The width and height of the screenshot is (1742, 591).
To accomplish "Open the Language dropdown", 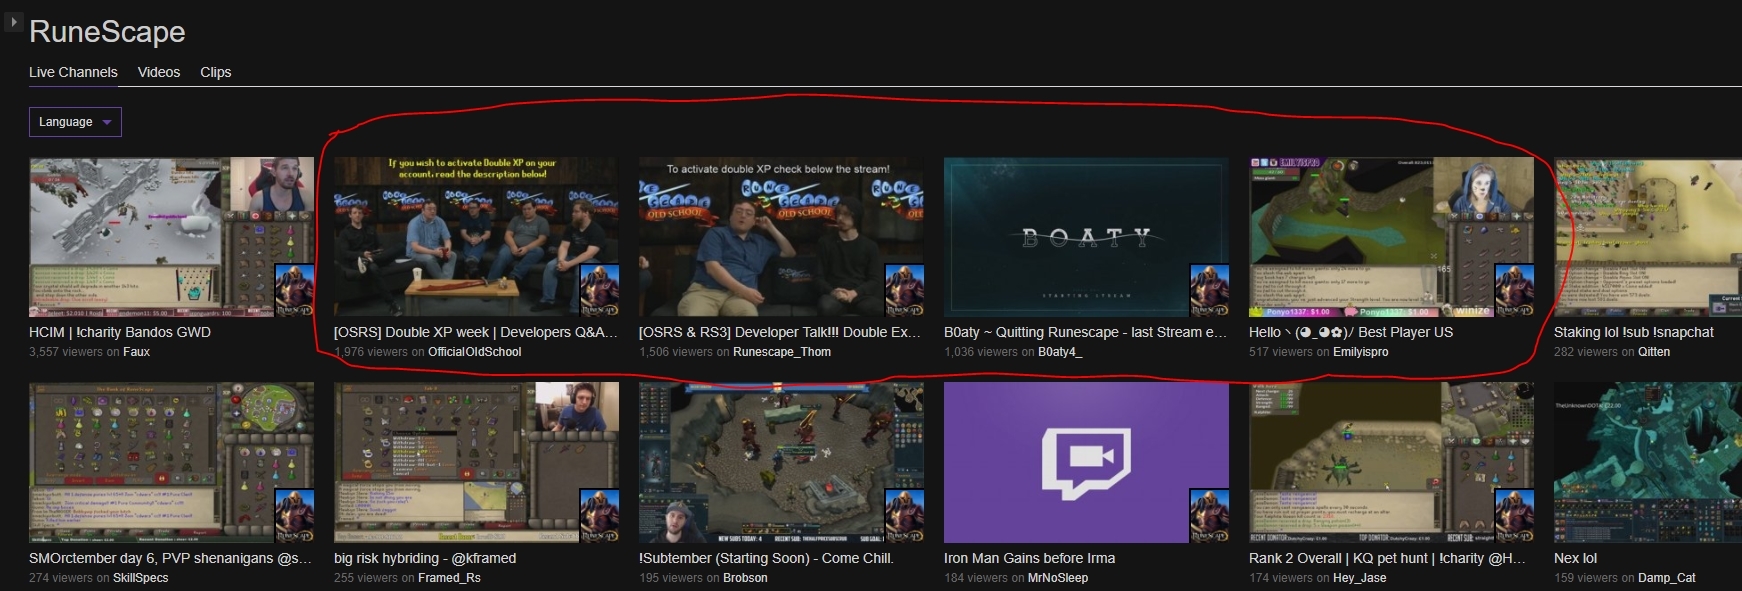I will 75,122.
